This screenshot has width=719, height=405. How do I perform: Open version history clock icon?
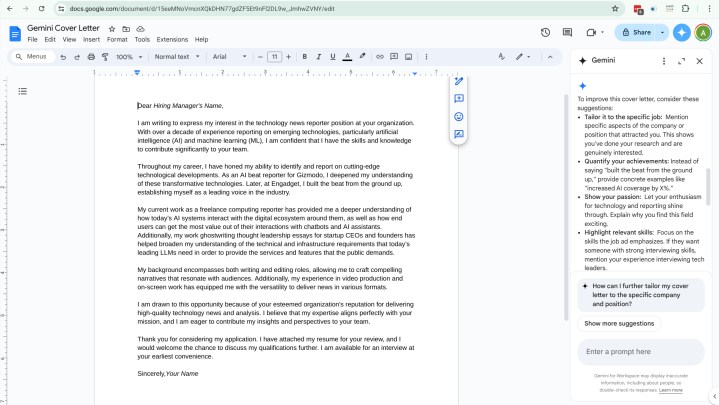[545, 33]
